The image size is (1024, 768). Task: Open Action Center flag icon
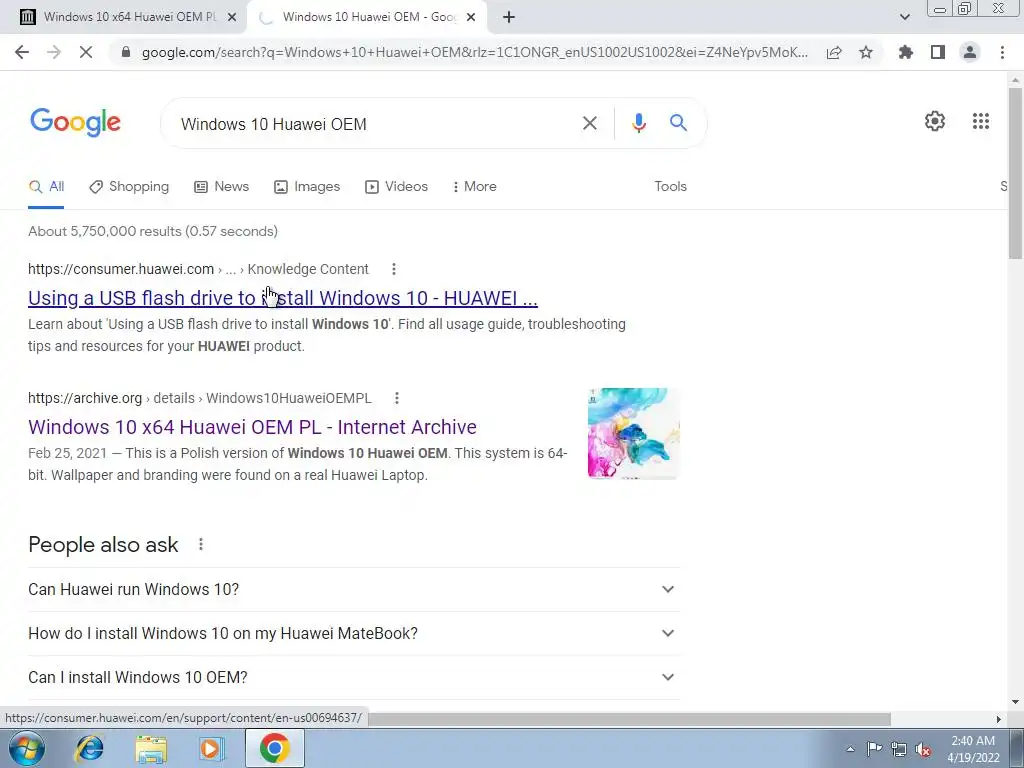click(x=874, y=749)
